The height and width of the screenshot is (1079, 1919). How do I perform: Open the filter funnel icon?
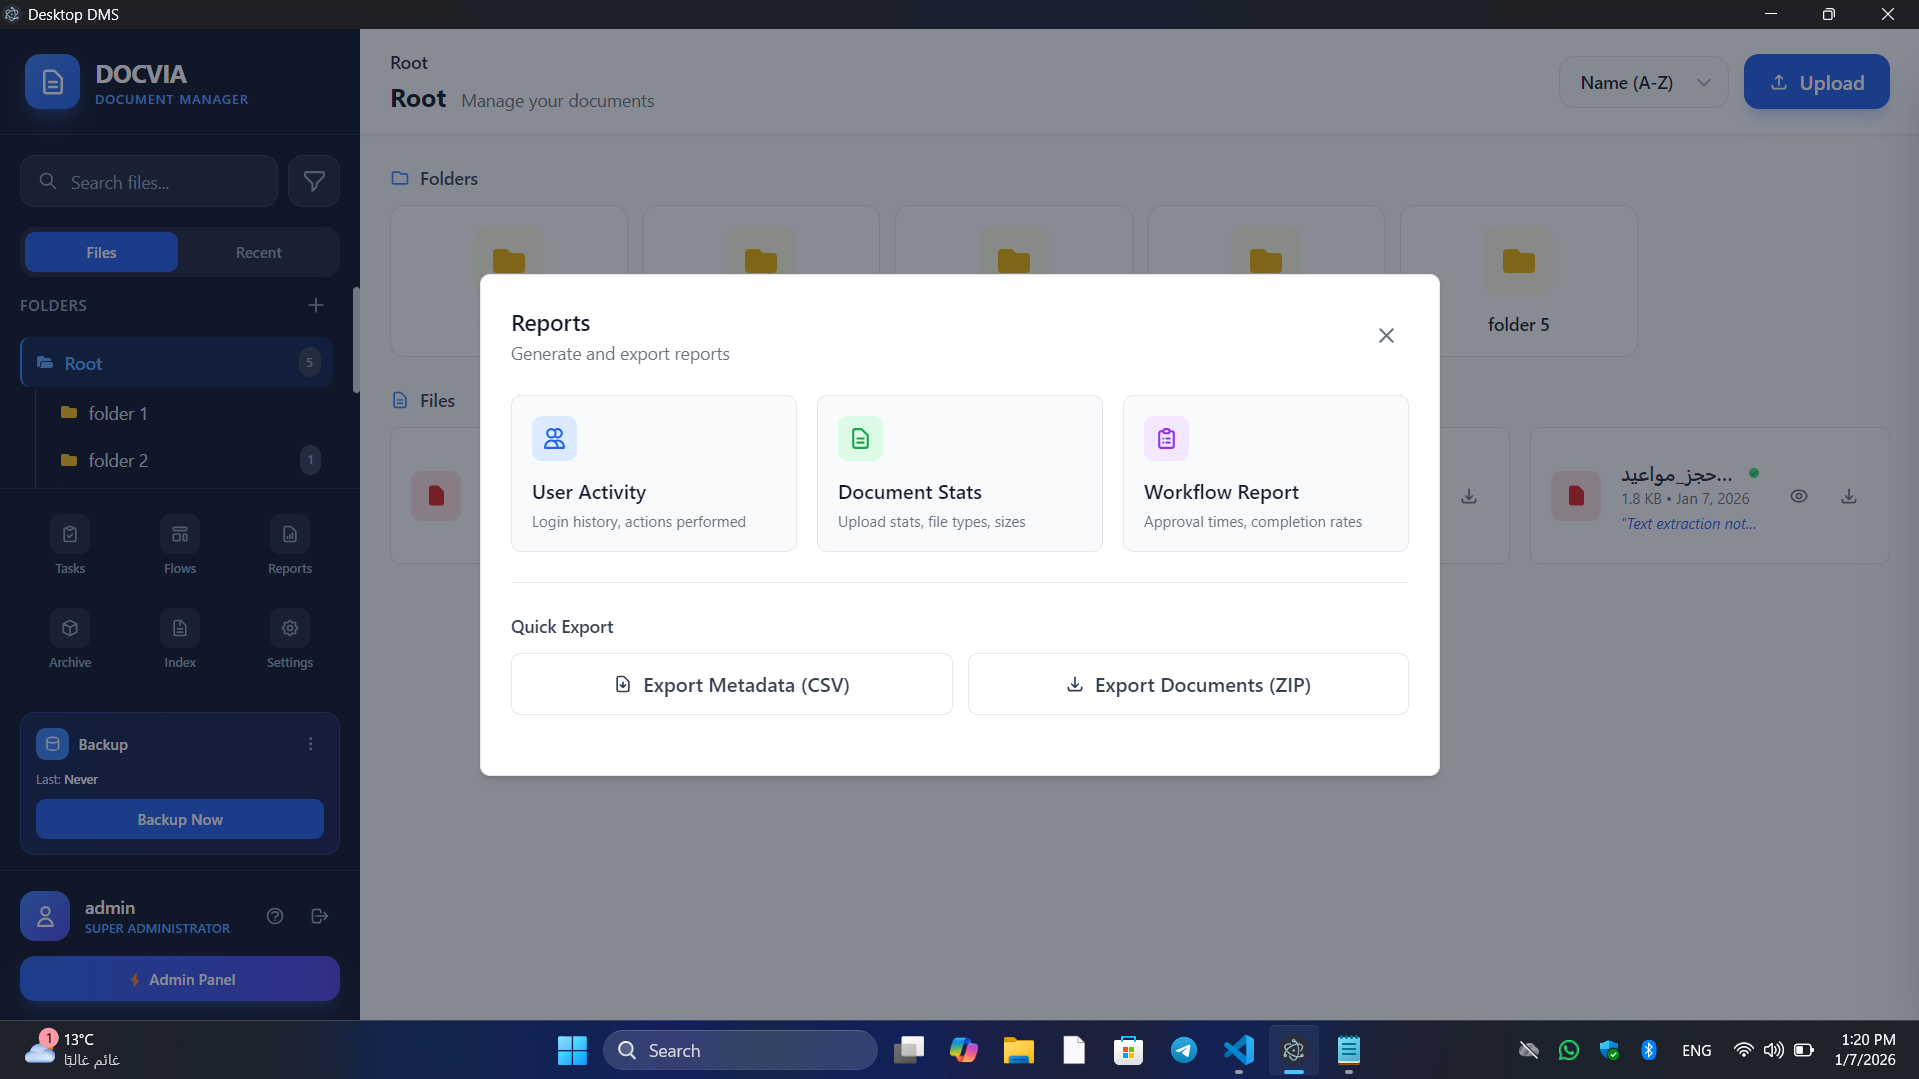click(314, 181)
